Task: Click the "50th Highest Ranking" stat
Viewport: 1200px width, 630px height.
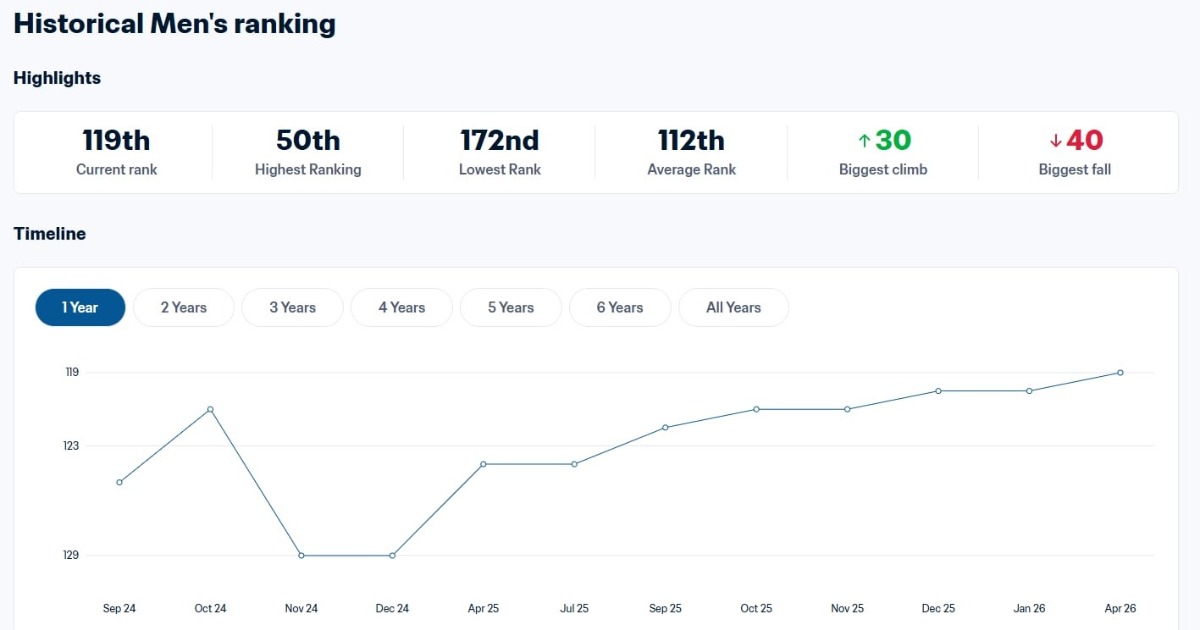Action: click(307, 152)
